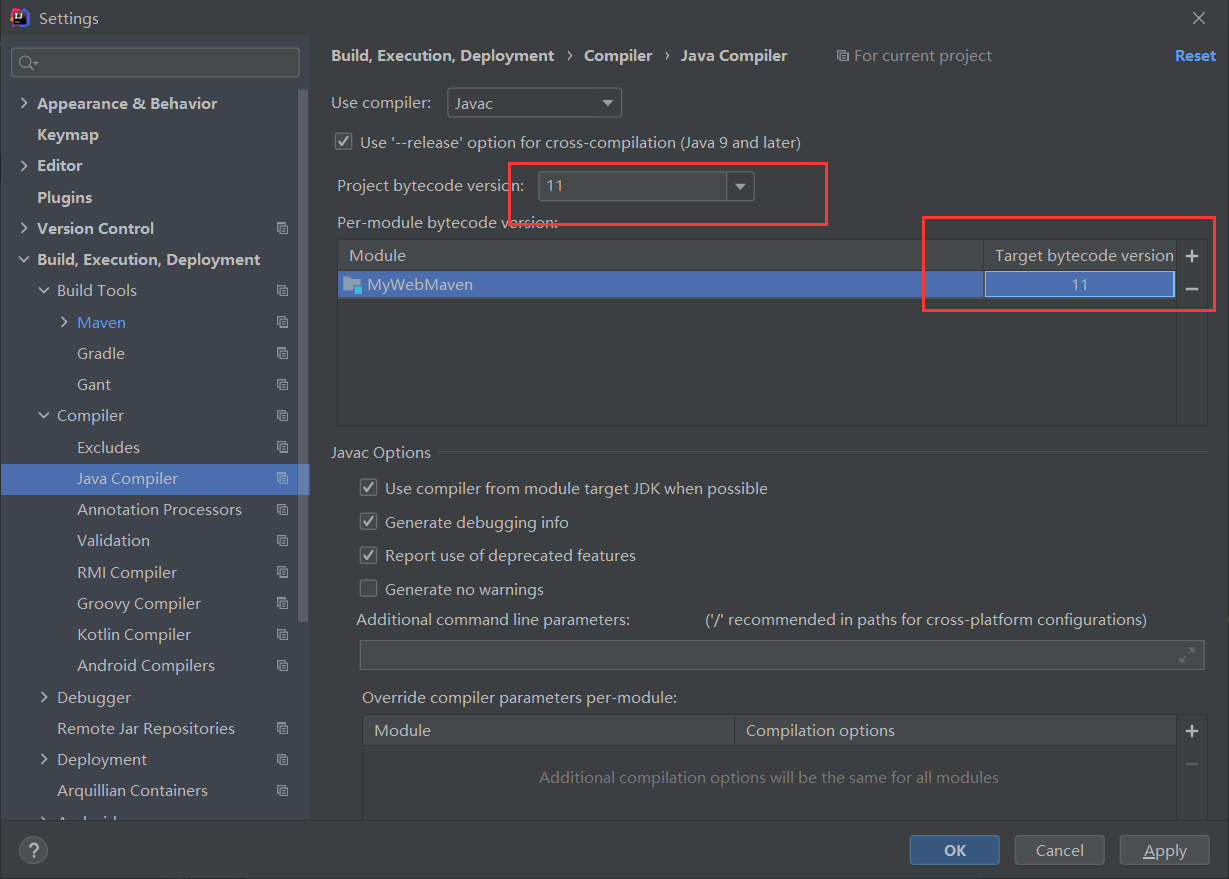The image size is (1229, 879).
Task: Open Remote Jar Repositories settings
Action: click(146, 728)
